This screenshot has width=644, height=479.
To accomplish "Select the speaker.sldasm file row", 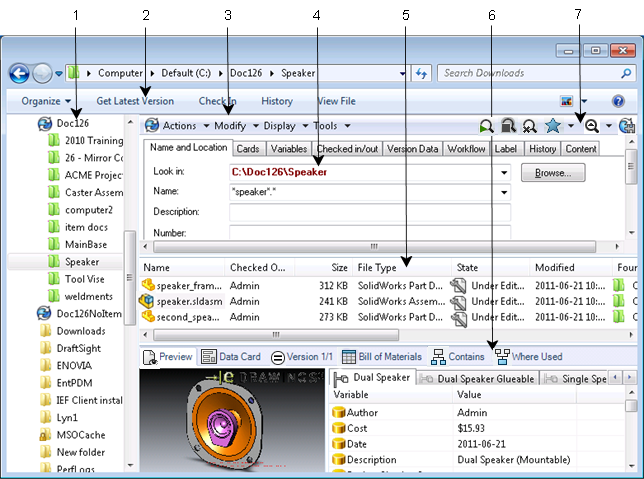I will (x=190, y=300).
